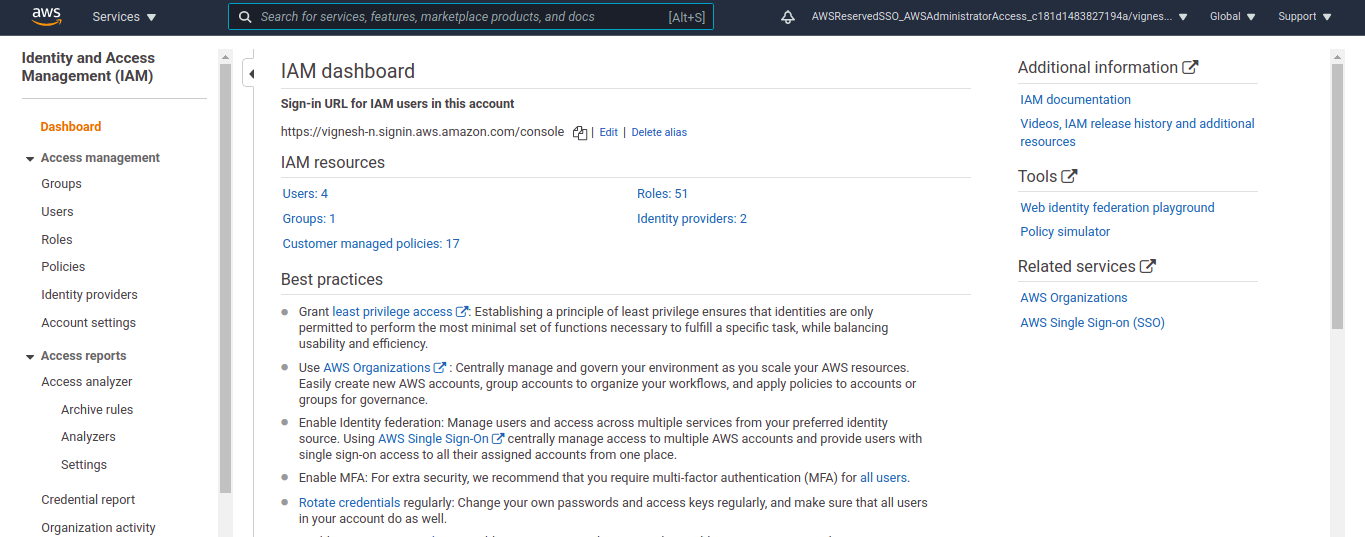Open the Support dropdown menu

1305,17
